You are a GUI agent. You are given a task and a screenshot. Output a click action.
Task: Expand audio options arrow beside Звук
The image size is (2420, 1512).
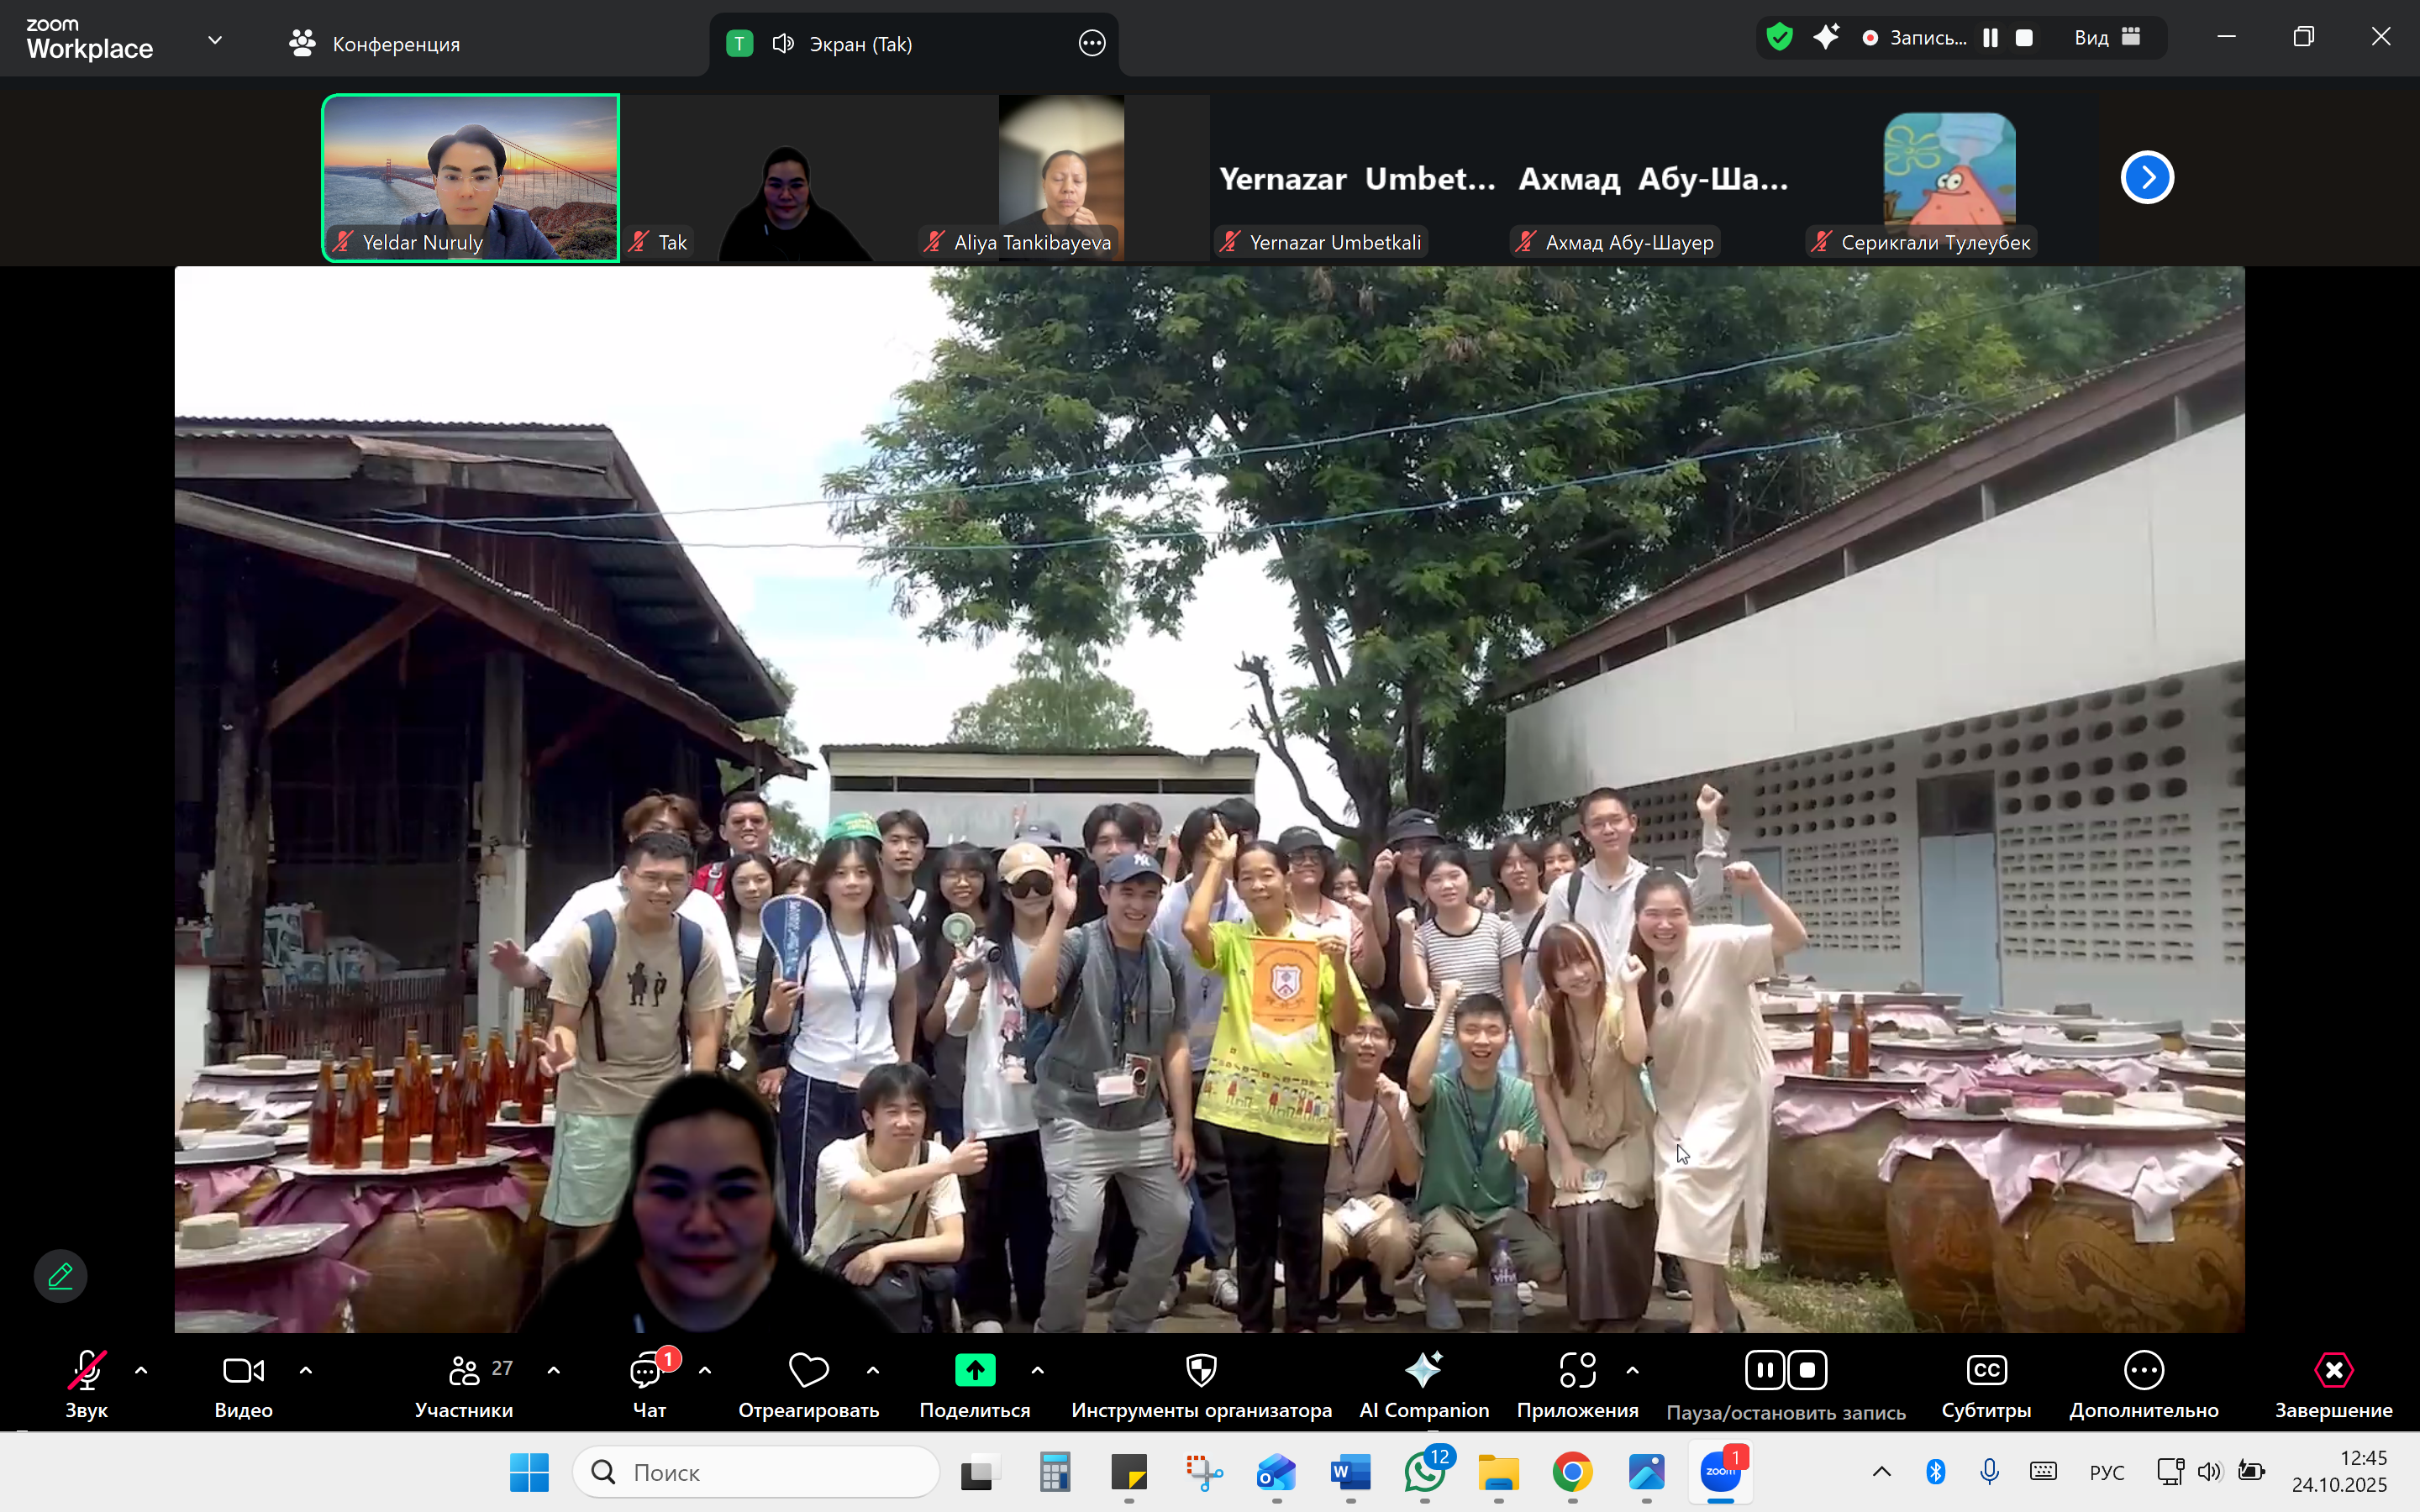pyautogui.click(x=141, y=1370)
